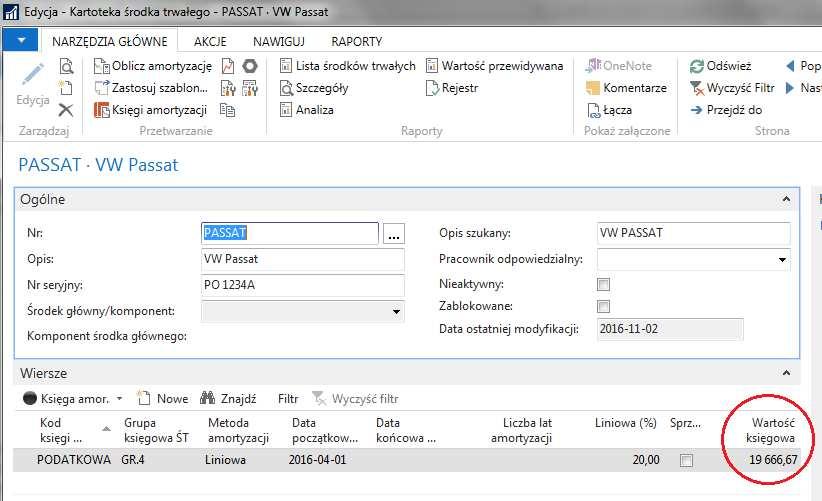Click the Nr seryjny field PO 1234A
Screen dimensions: 822x501
click(x=302, y=285)
